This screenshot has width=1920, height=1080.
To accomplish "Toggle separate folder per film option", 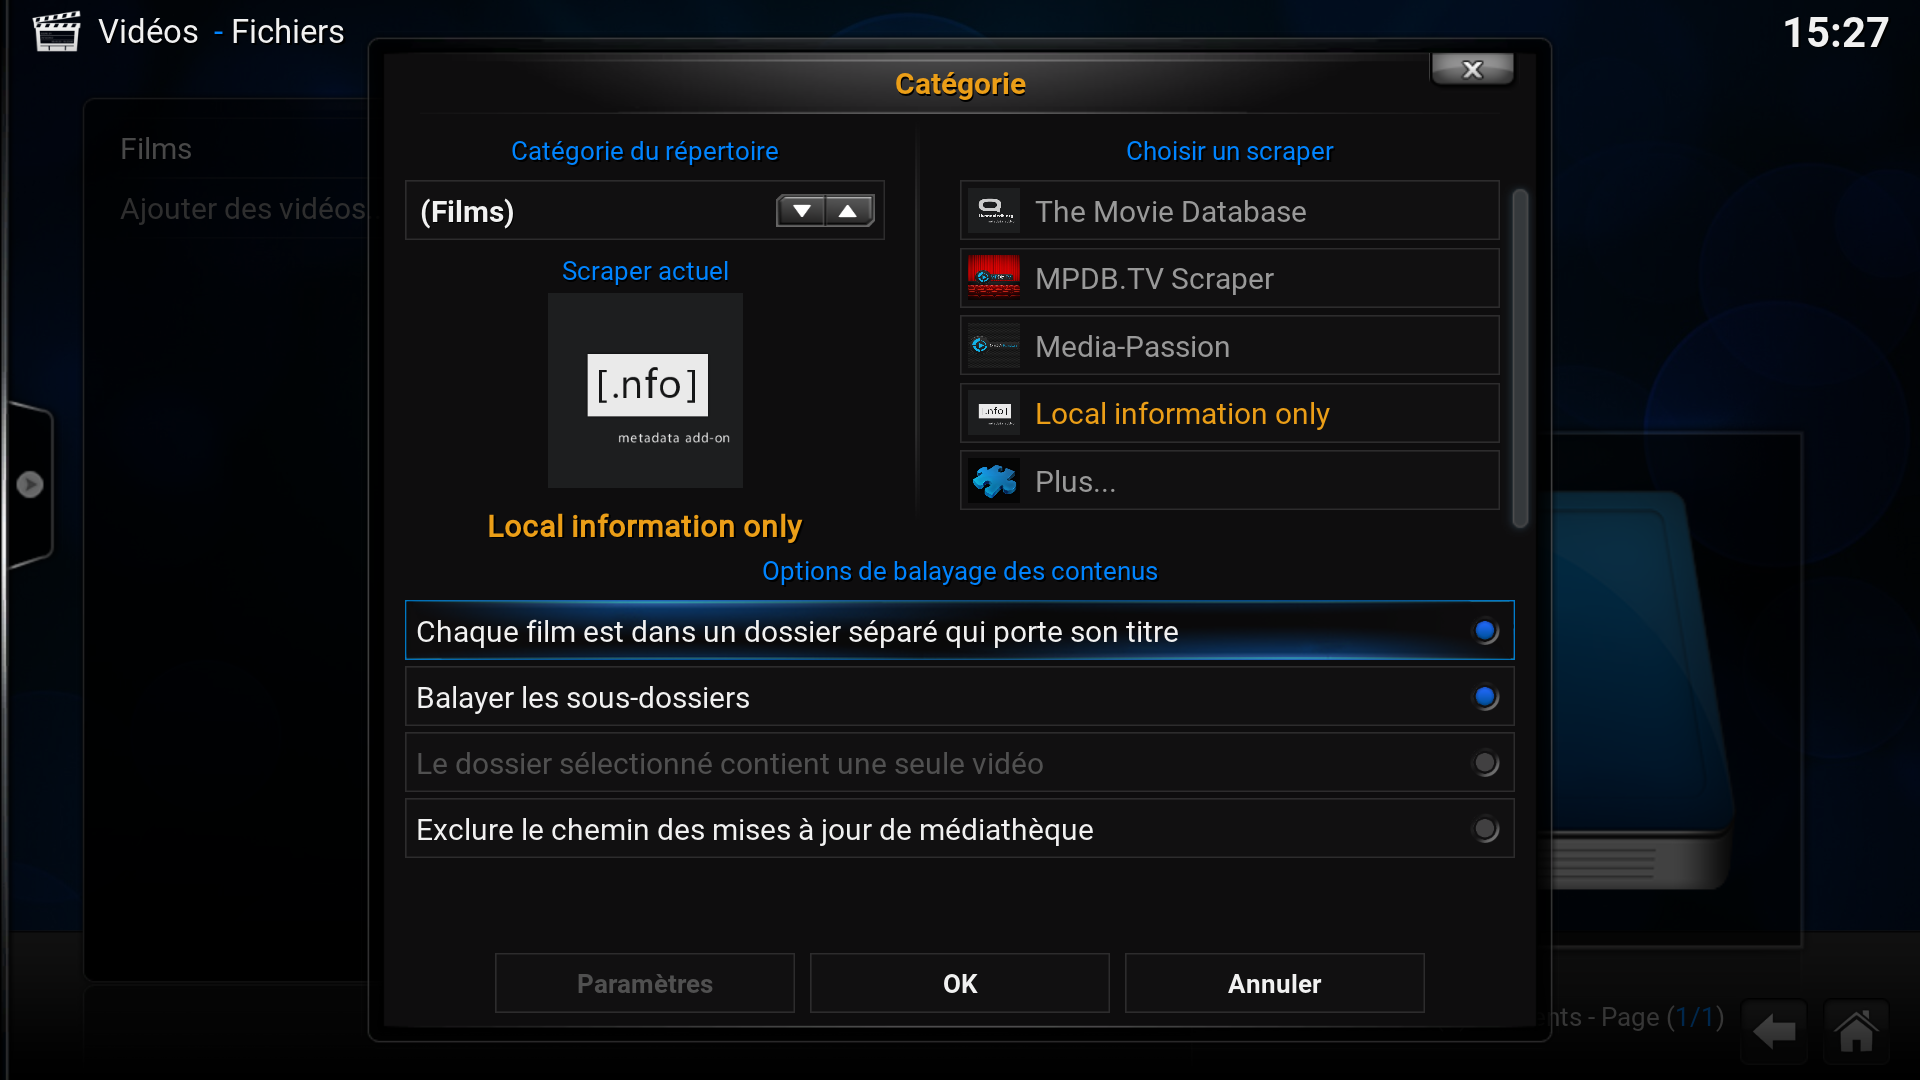I will coord(1485,631).
